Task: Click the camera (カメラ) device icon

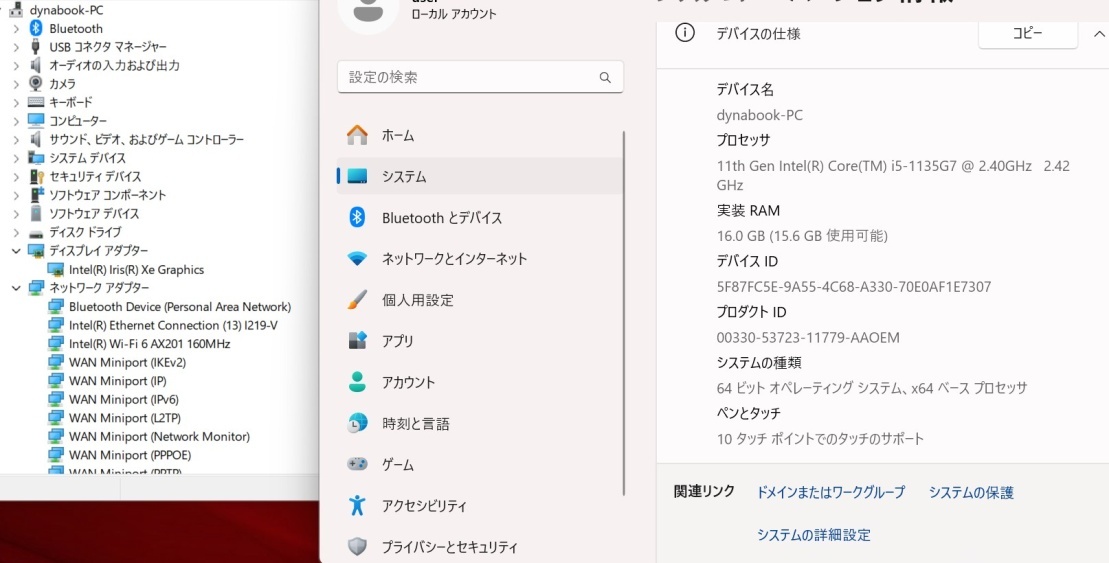Action: [35, 83]
